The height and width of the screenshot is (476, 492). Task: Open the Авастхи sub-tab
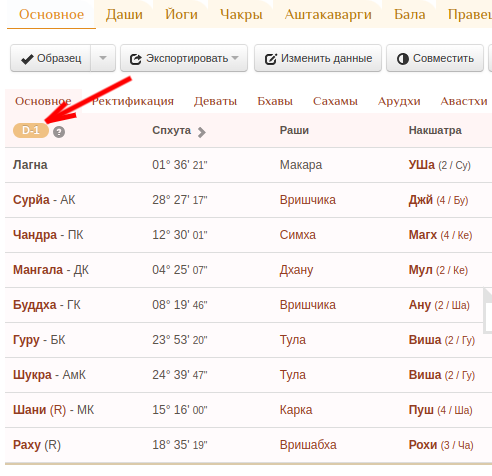click(x=464, y=101)
